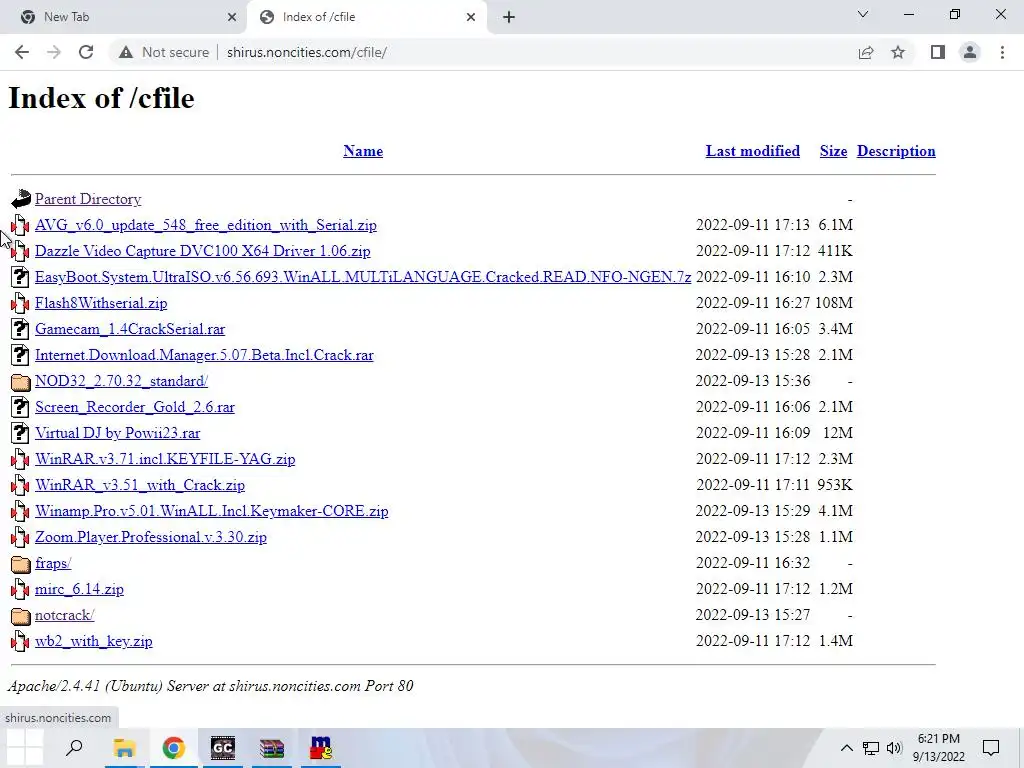Viewport: 1024px width, 768px height.
Task: Sort listing by Name
Action: coord(363,151)
